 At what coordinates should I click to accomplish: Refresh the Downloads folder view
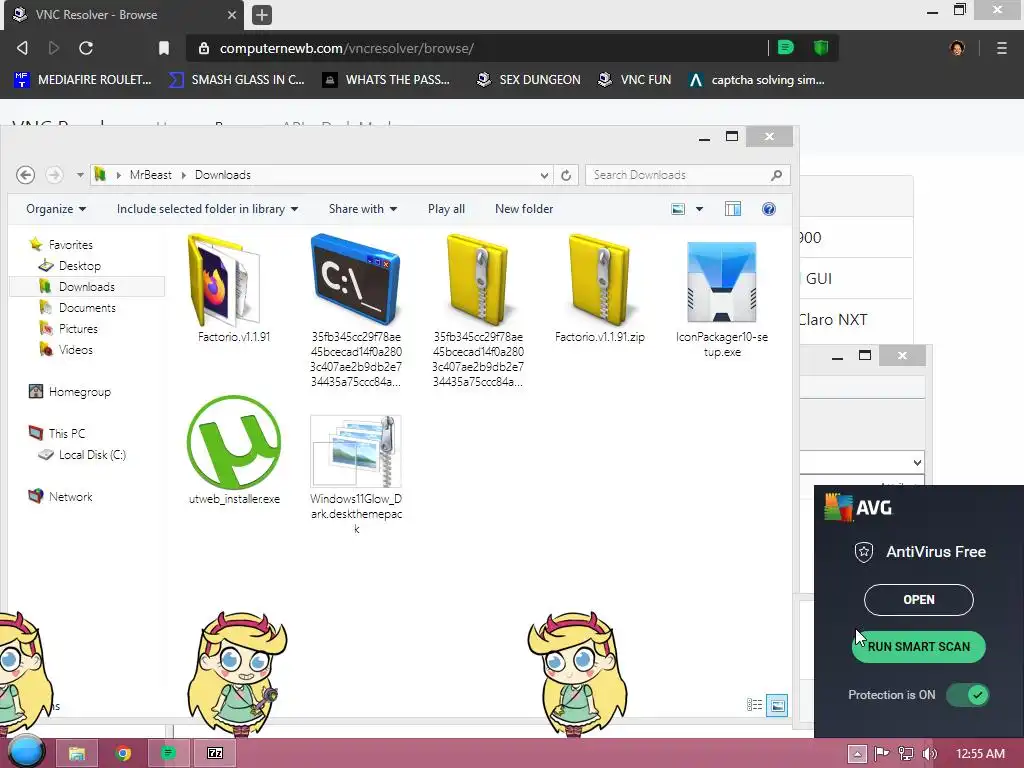[566, 175]
